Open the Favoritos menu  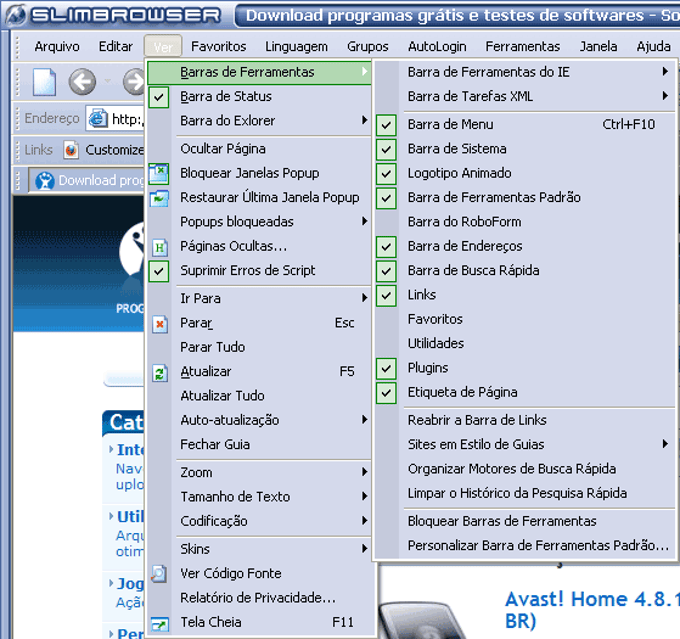point(219,46)
